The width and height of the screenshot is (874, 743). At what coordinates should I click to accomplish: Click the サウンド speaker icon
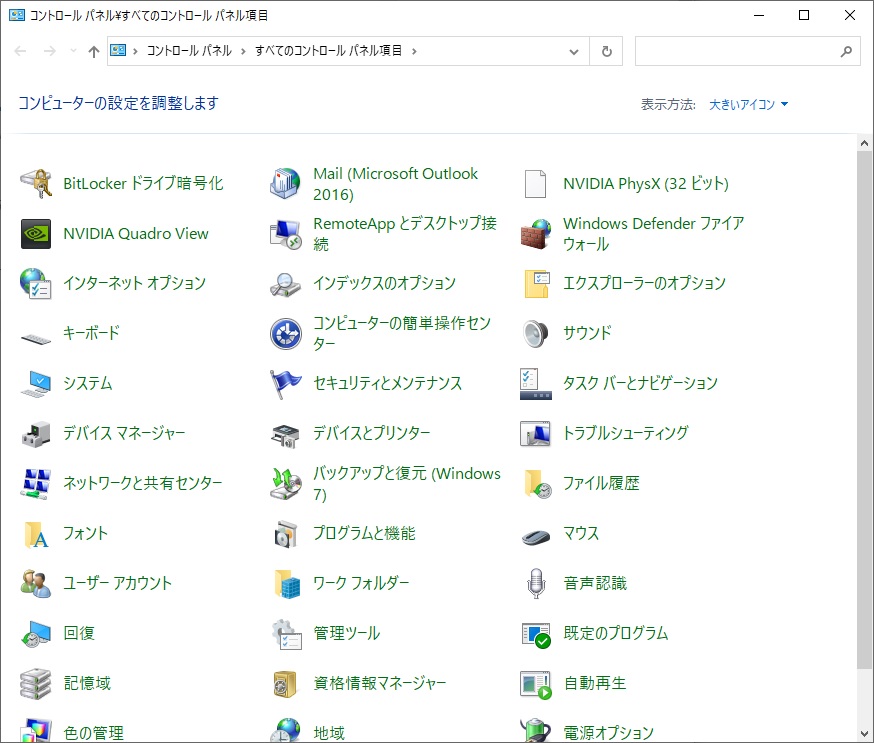[536, 334]
